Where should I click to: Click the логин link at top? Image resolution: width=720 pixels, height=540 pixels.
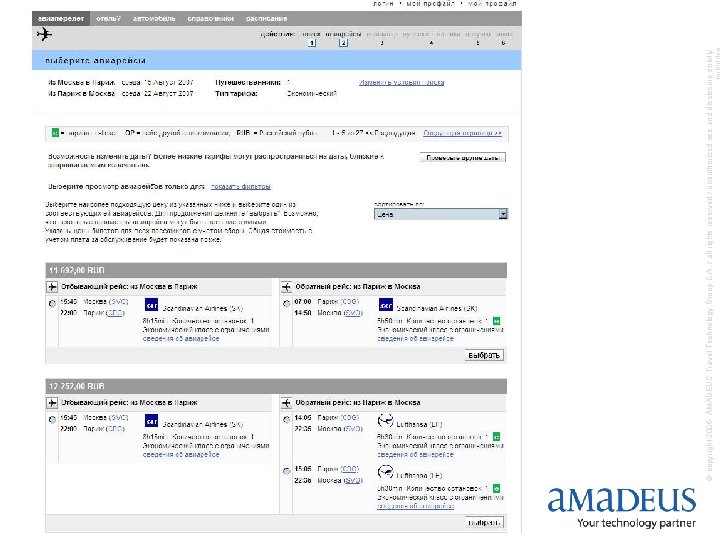[383, 3]
